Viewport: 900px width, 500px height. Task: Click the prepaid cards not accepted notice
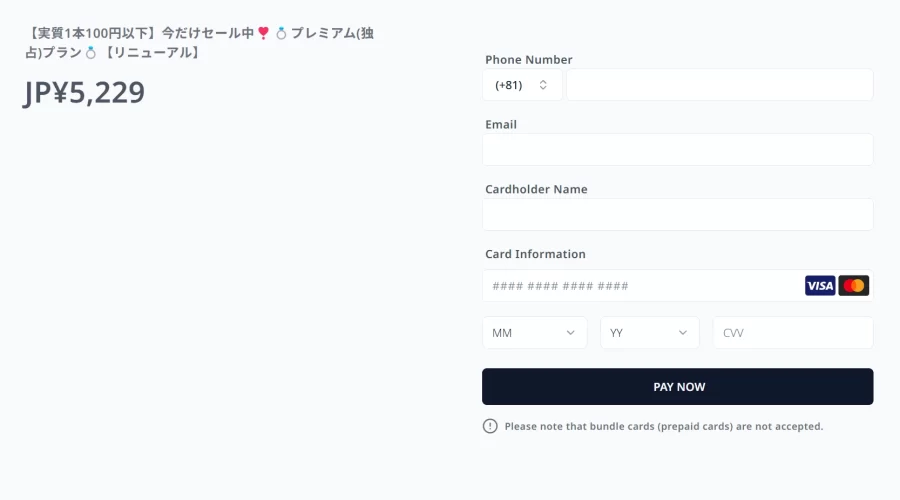(664, 427)
